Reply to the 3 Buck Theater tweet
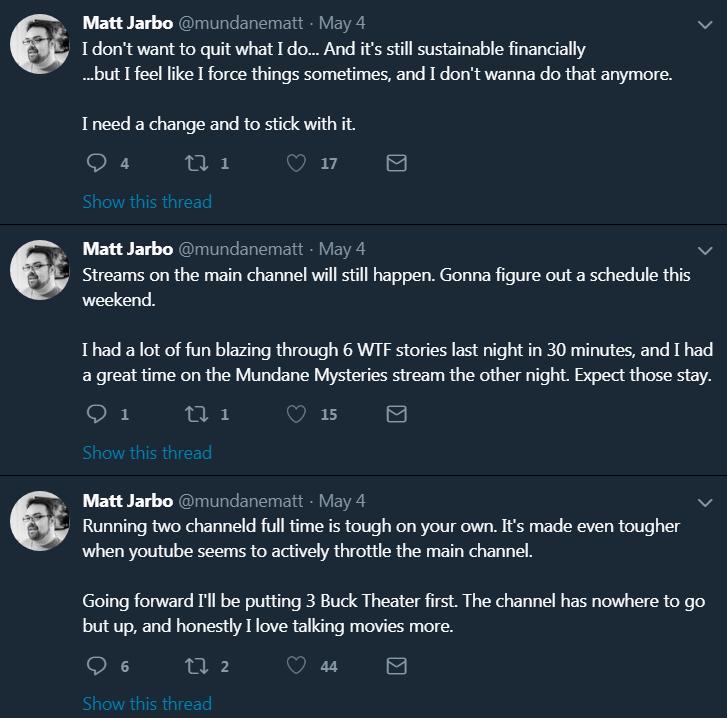The width and height of the screenshot is (727, 718). [96, 666]
